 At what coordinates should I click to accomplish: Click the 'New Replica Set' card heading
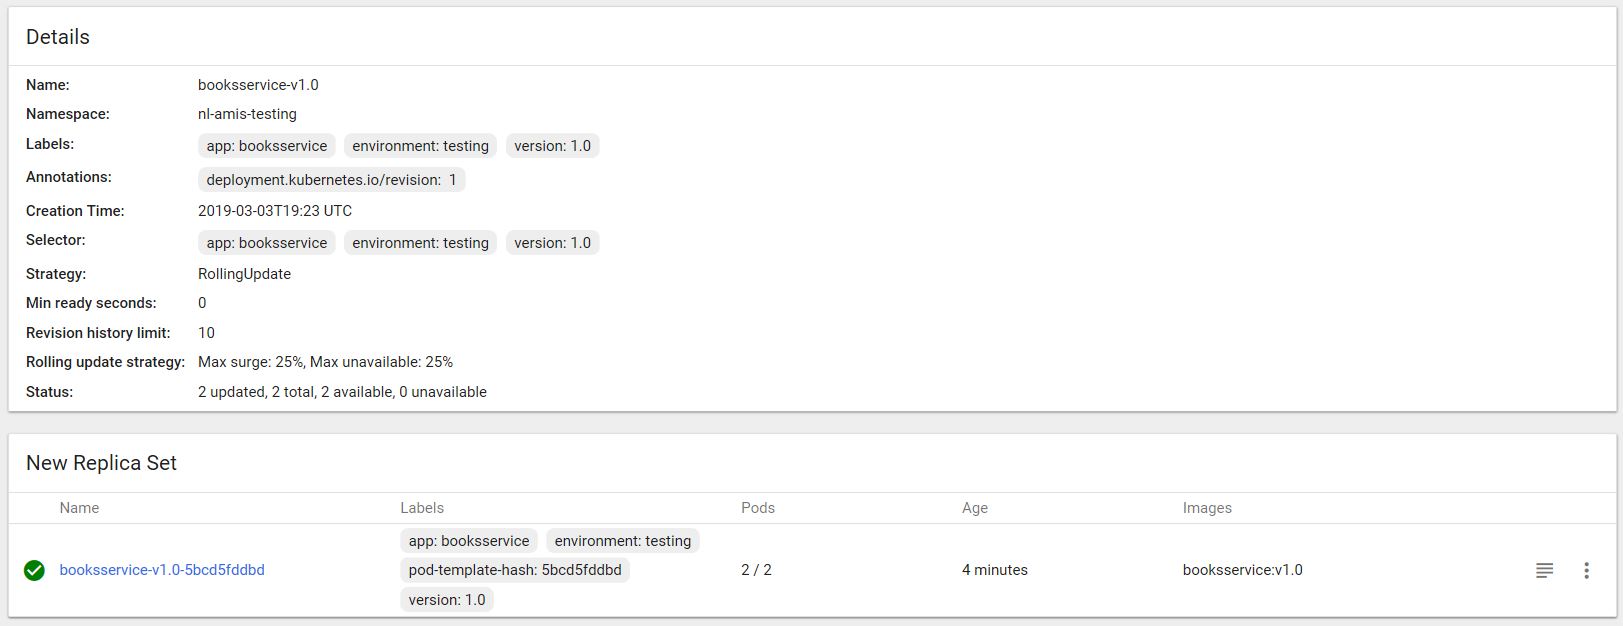101,463
